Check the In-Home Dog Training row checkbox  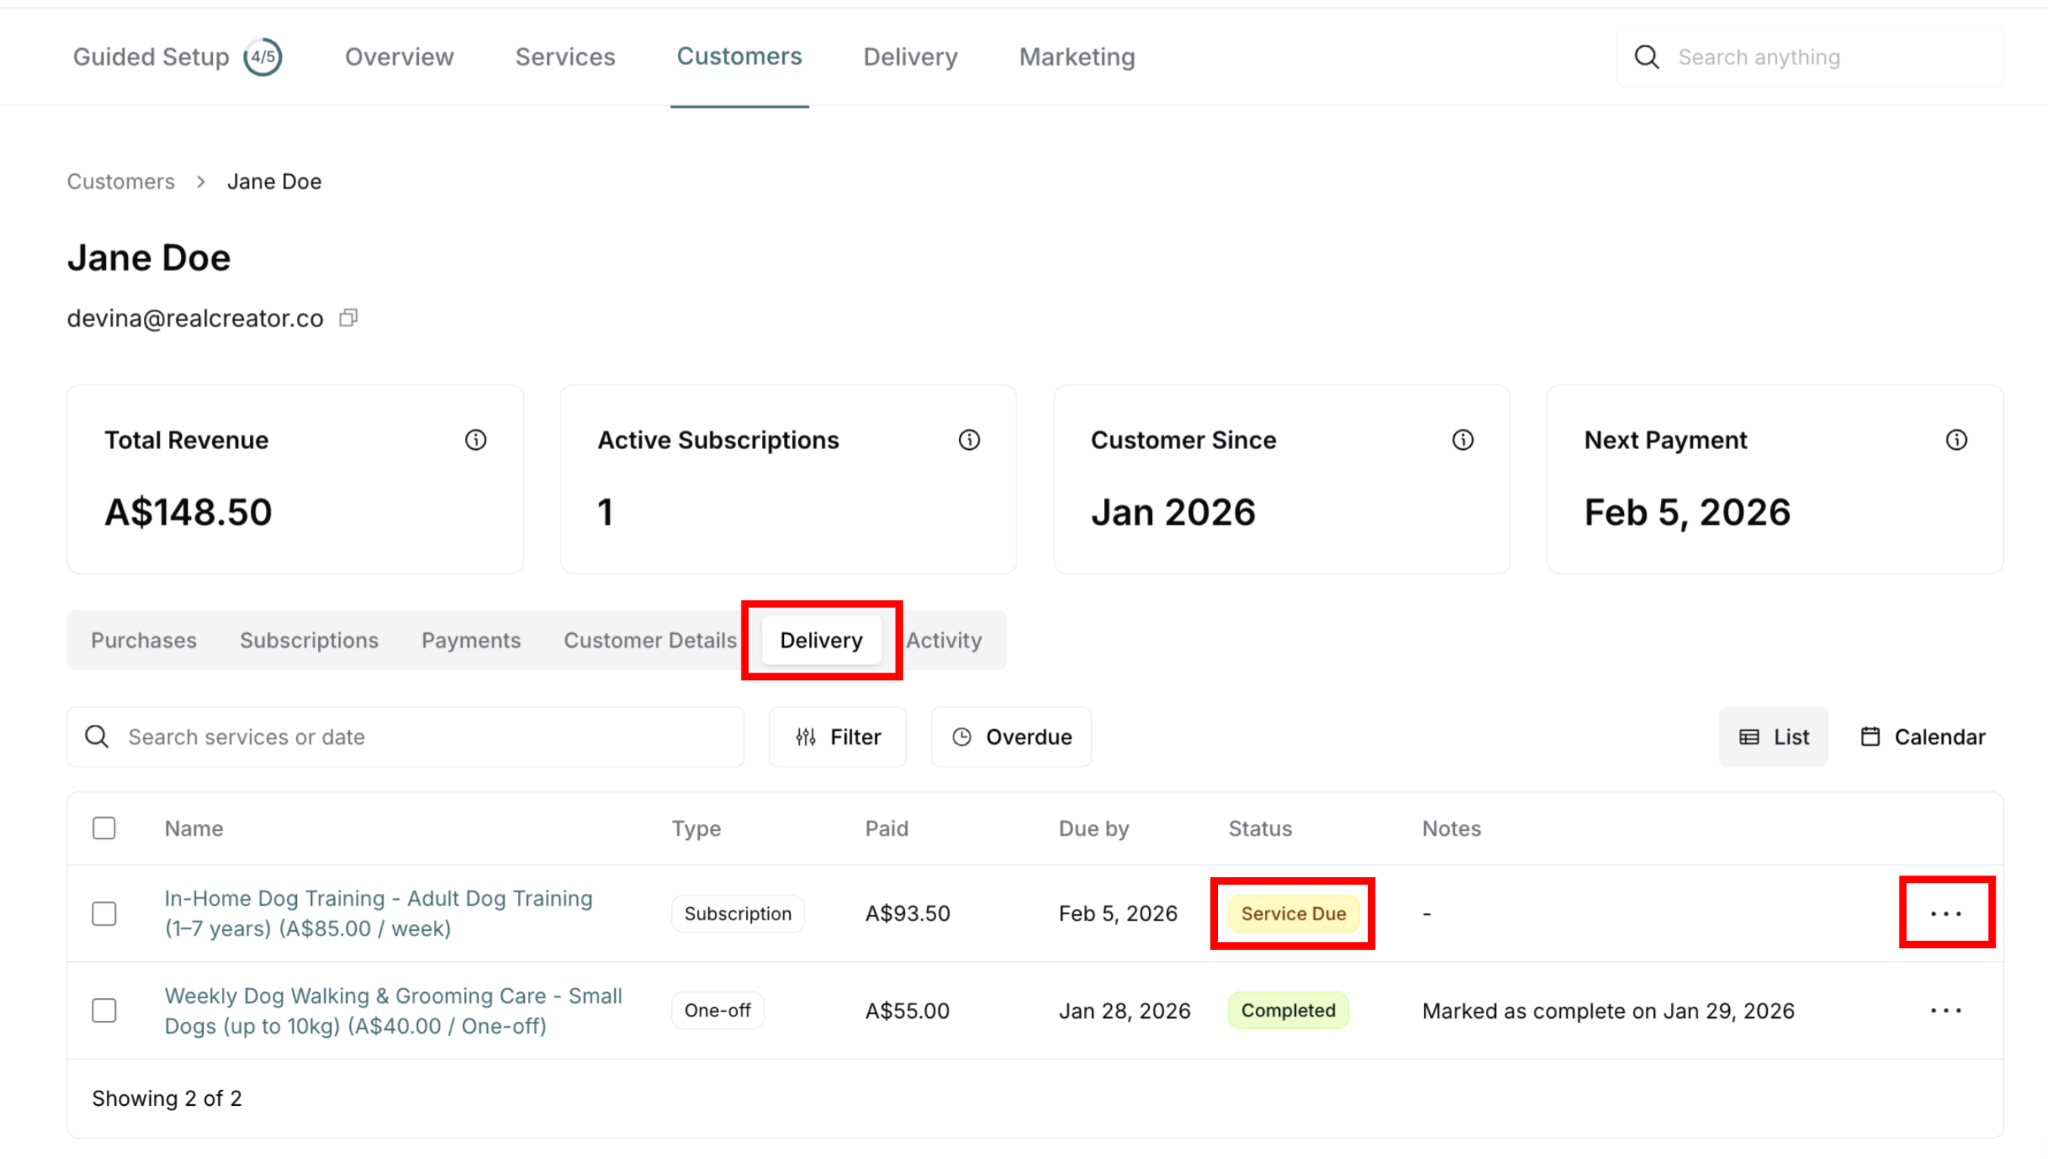(x=104, y=914)
